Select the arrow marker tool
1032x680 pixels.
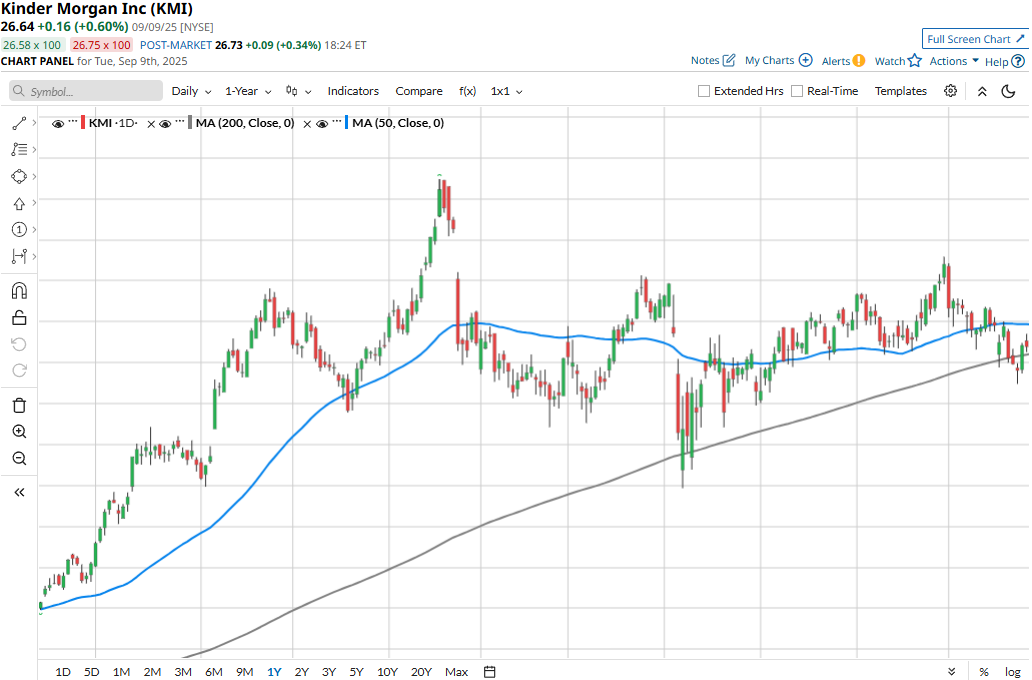pyautogui.click(x=18, y=203)
